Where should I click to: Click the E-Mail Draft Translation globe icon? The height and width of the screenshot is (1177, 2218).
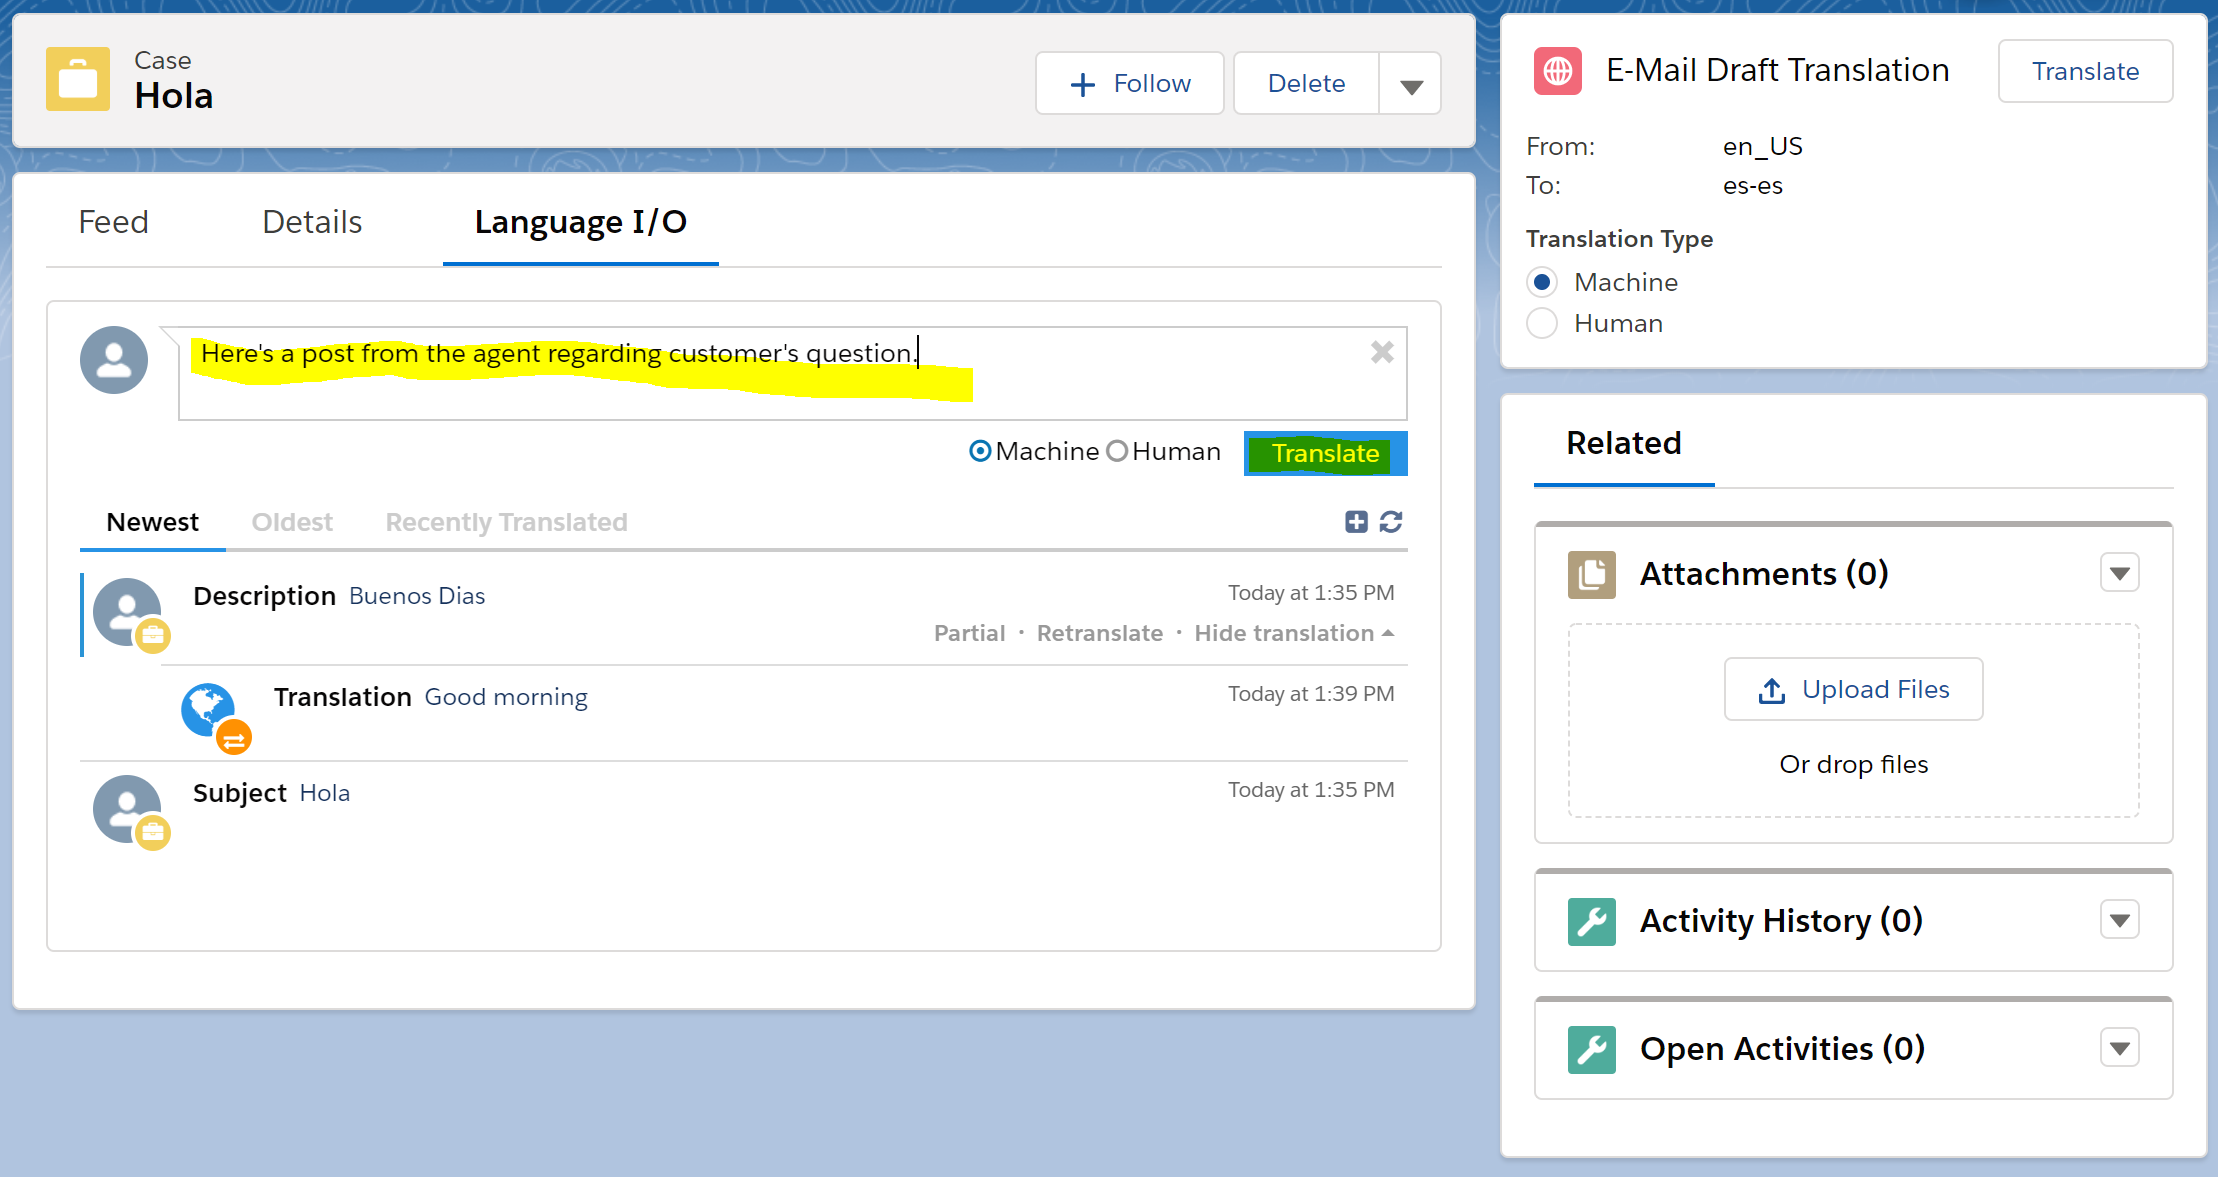(1557, 71)
